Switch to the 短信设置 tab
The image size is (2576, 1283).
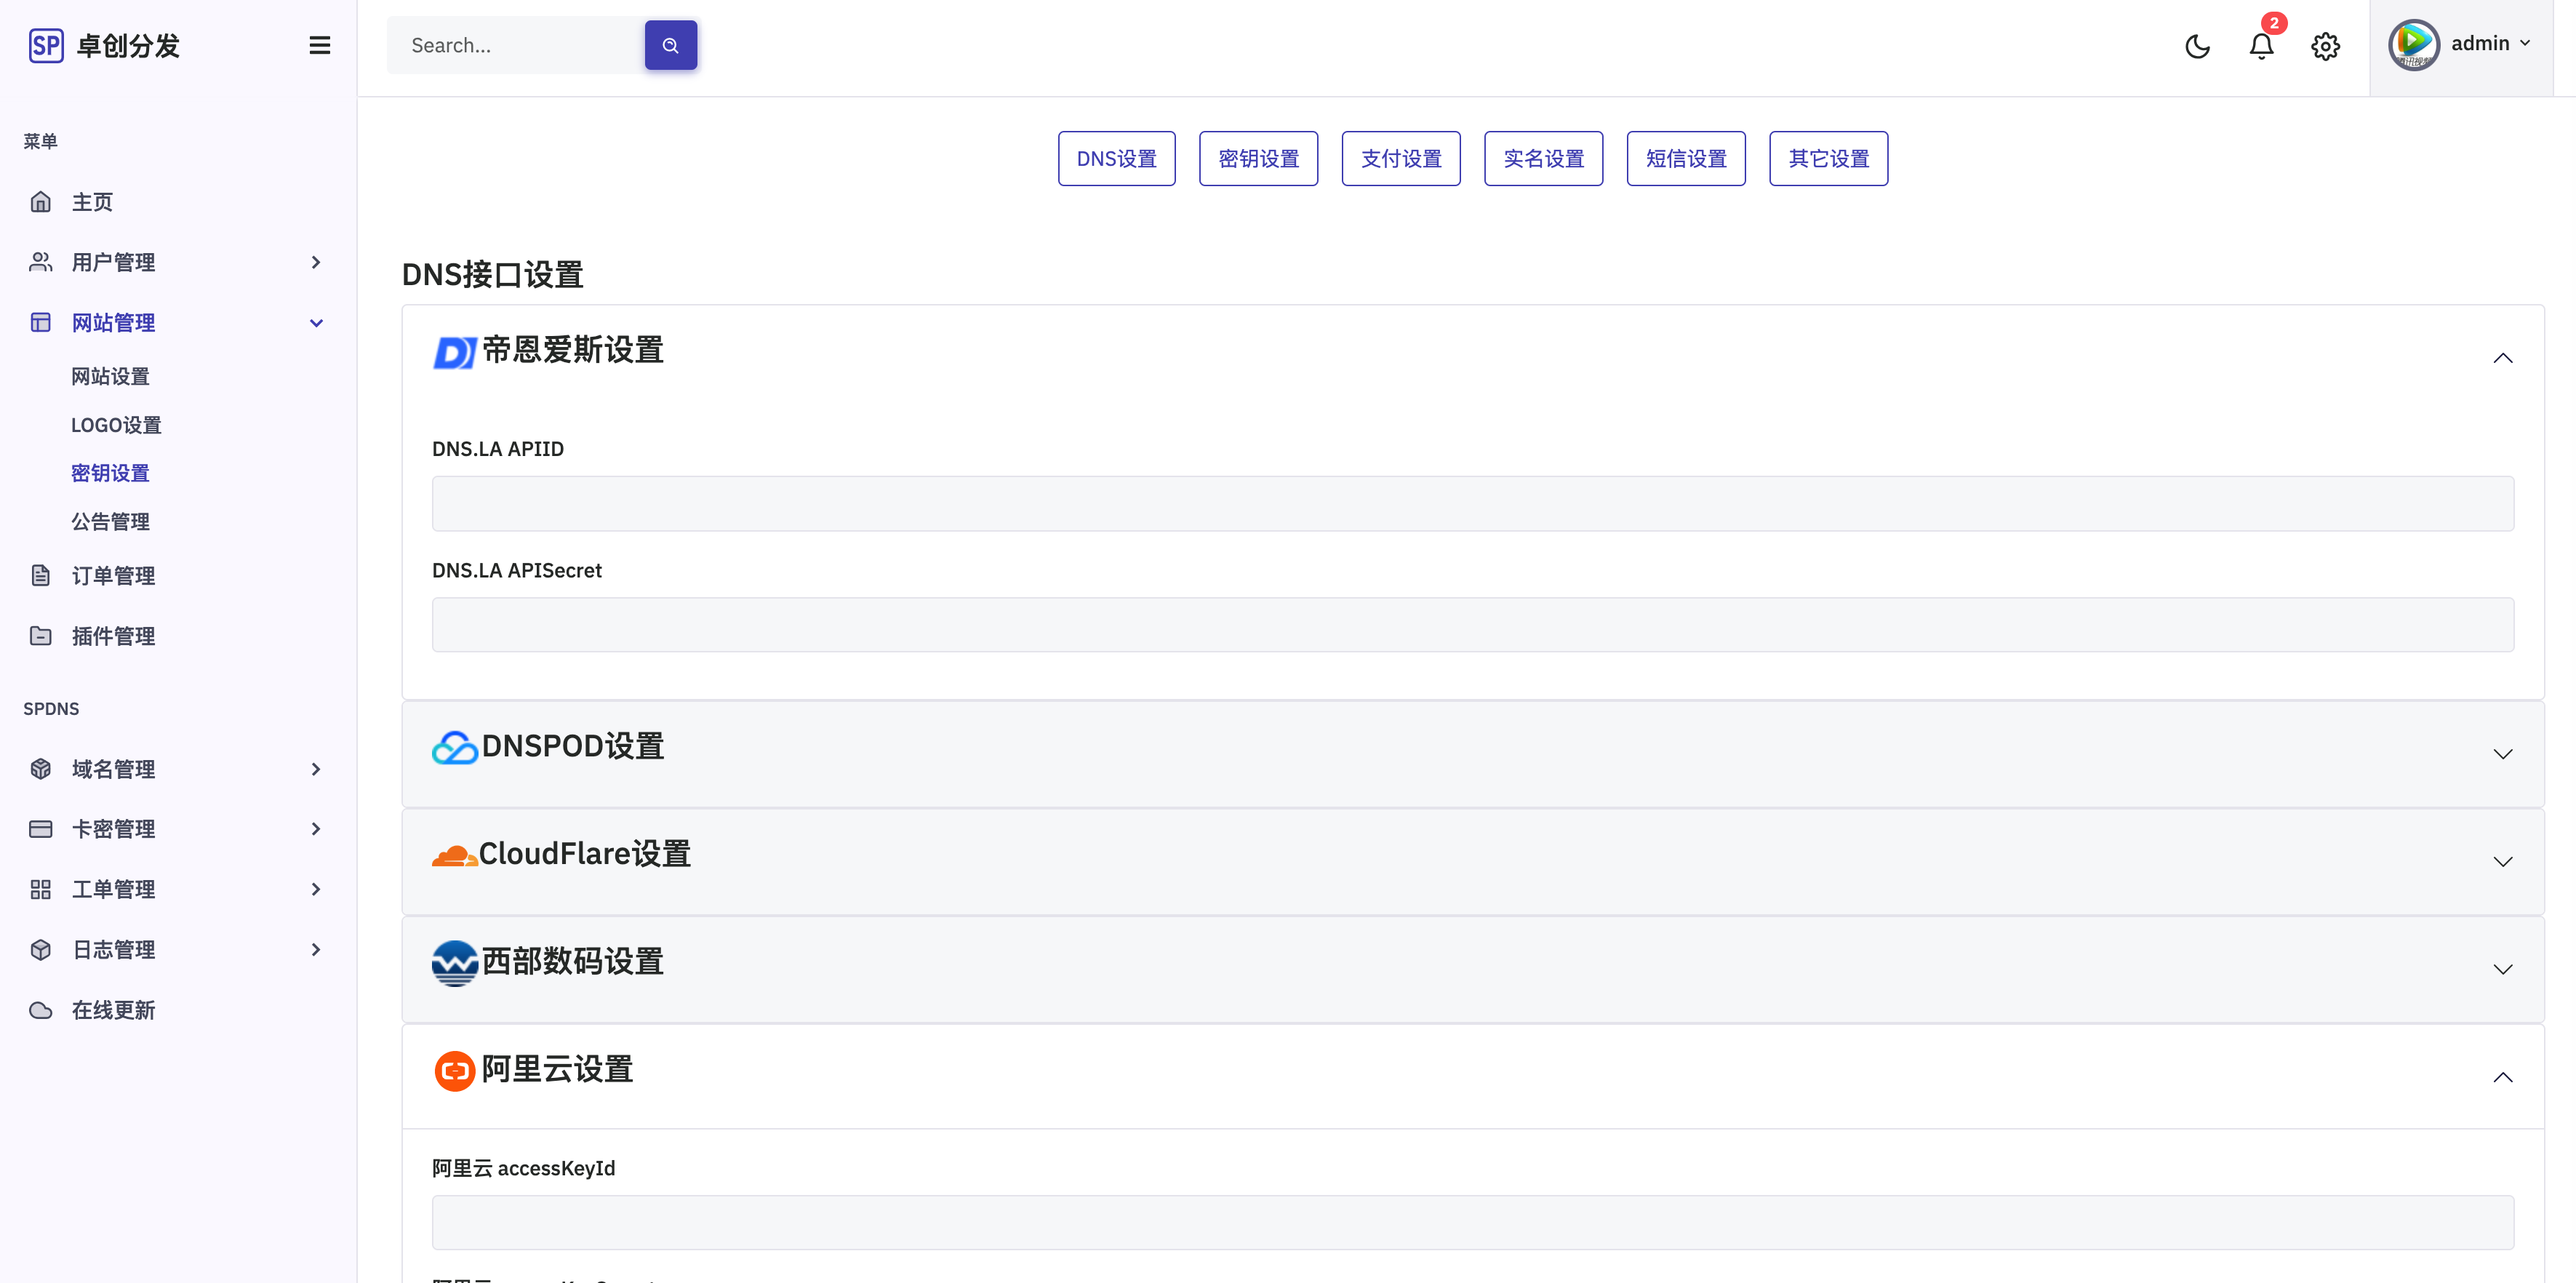coord(1685,158)
